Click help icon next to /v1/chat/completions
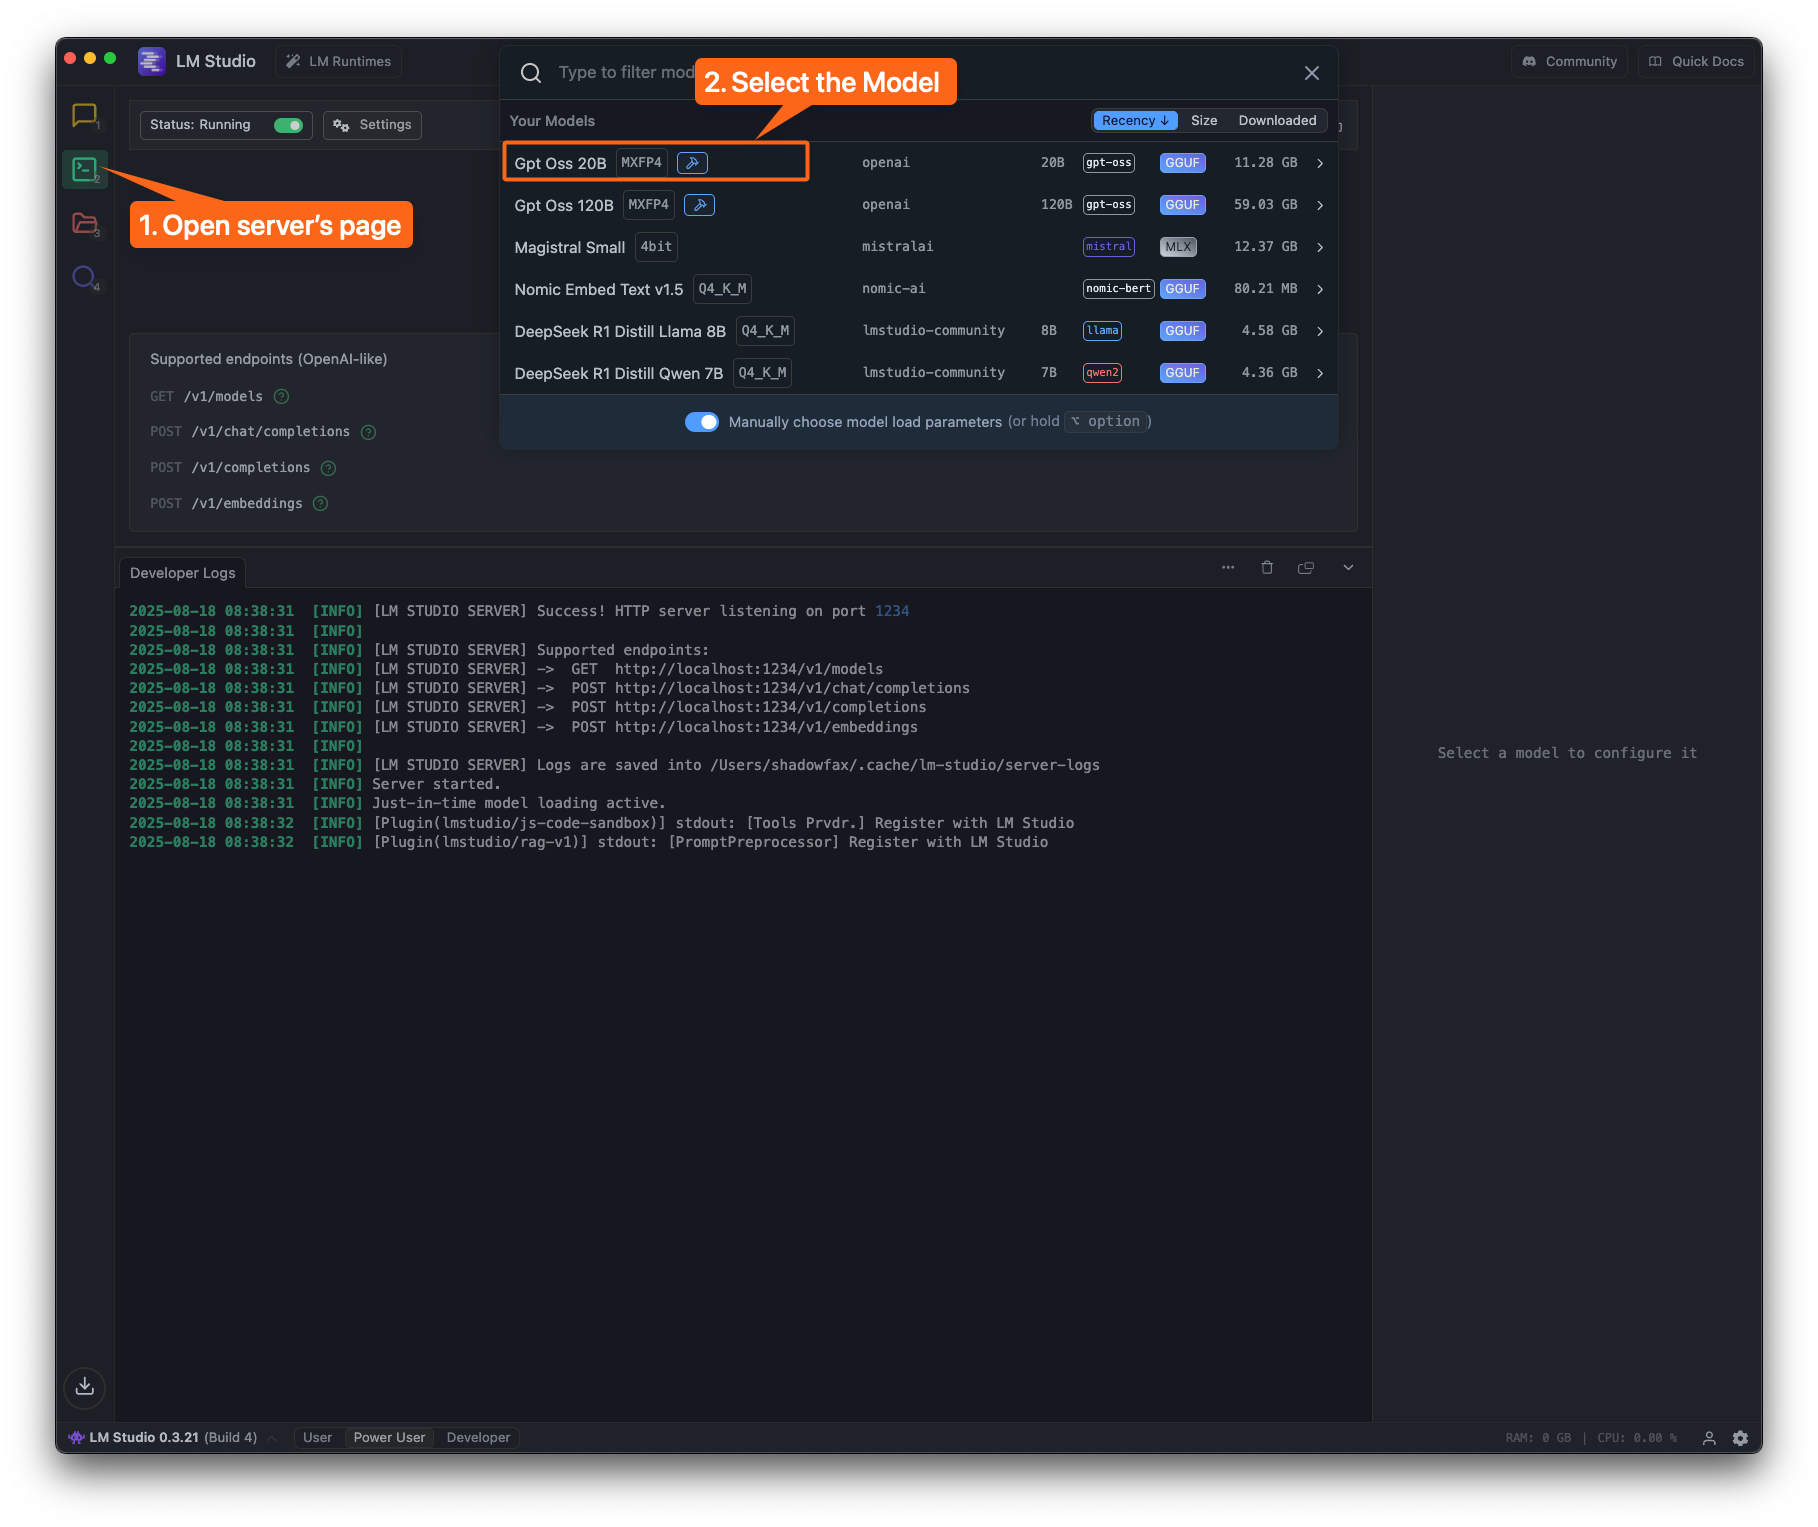This screenshot has height=1527, width=1818. [x=368, y=432]
